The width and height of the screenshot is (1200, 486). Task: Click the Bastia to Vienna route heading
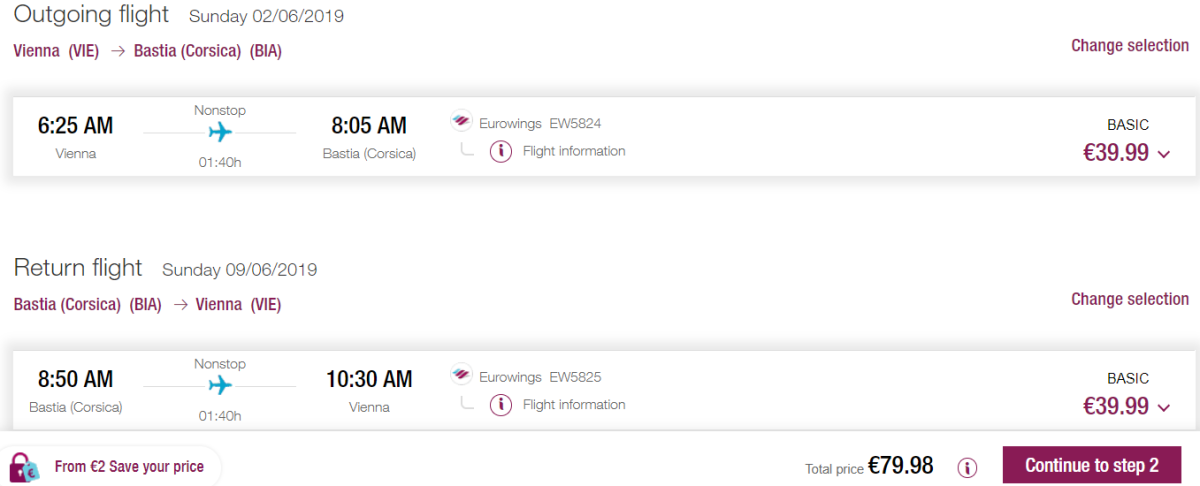click(x=148, y=305)
